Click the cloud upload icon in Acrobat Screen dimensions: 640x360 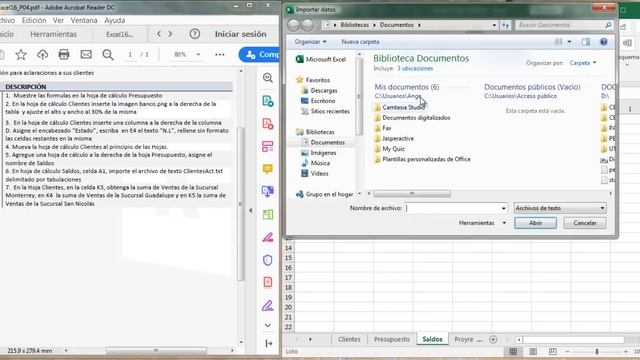click(x=42, y=54)
